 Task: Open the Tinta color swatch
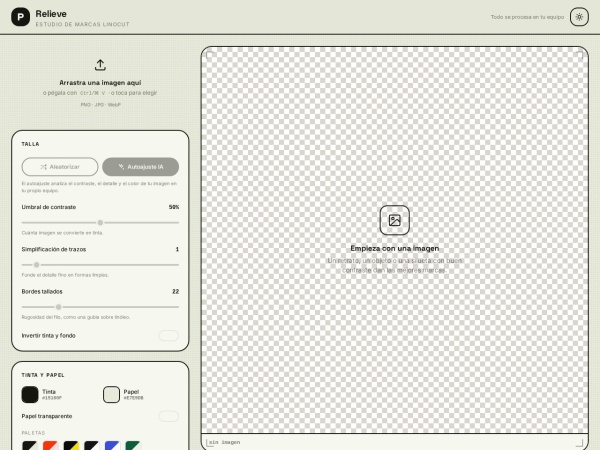30,395
